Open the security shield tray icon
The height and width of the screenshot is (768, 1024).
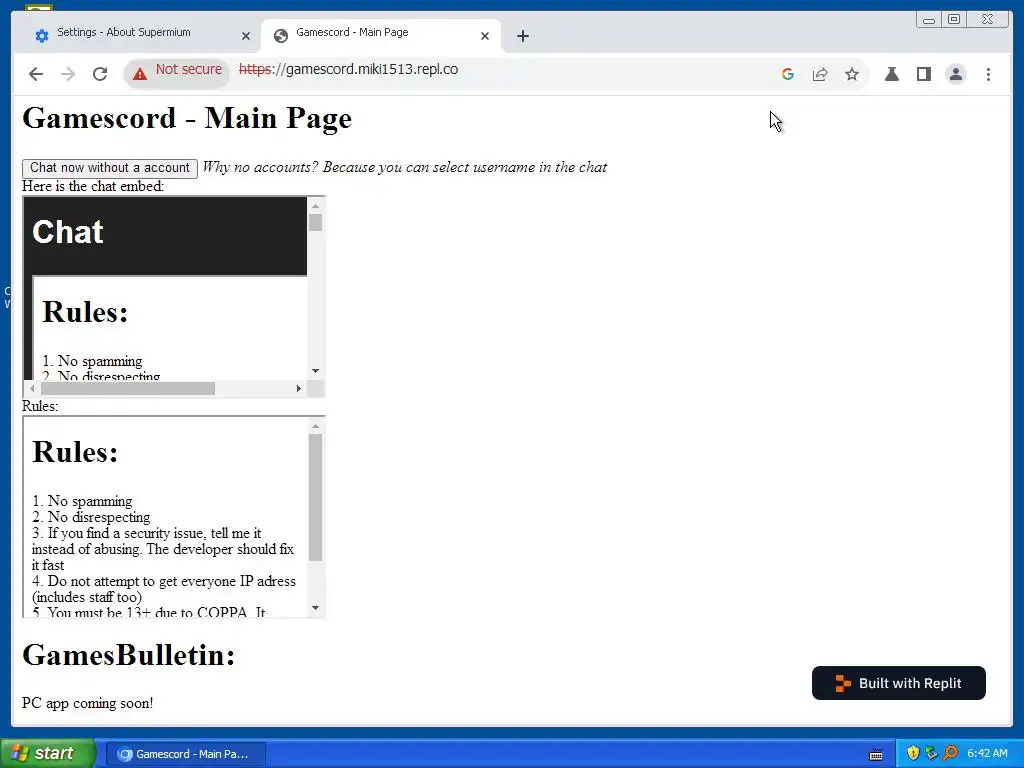point(913,753)
